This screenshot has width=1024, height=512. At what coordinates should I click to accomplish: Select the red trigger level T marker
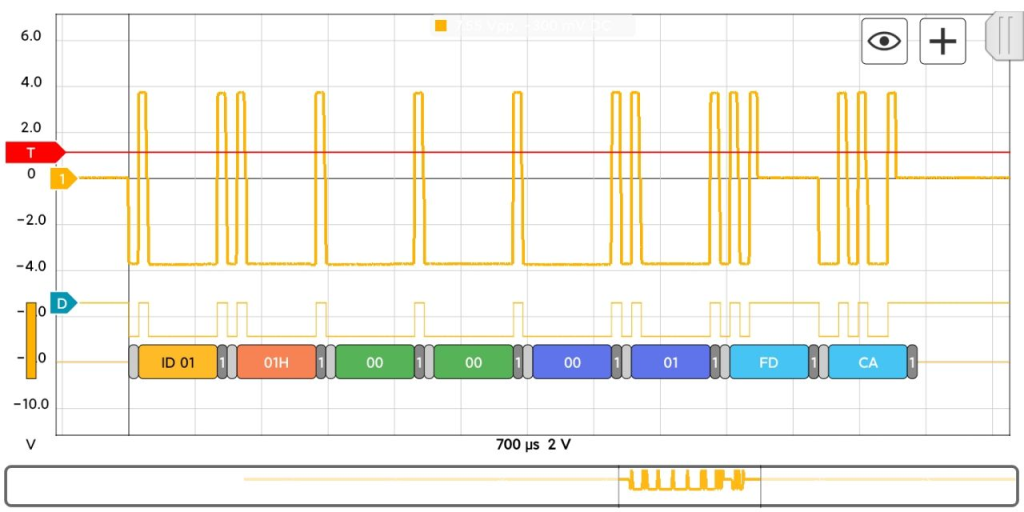(x=33, y=152)
